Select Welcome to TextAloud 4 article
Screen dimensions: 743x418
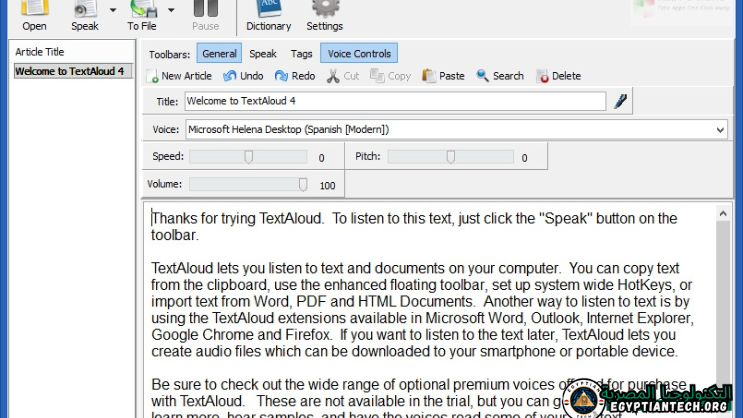tap(73, 71)
